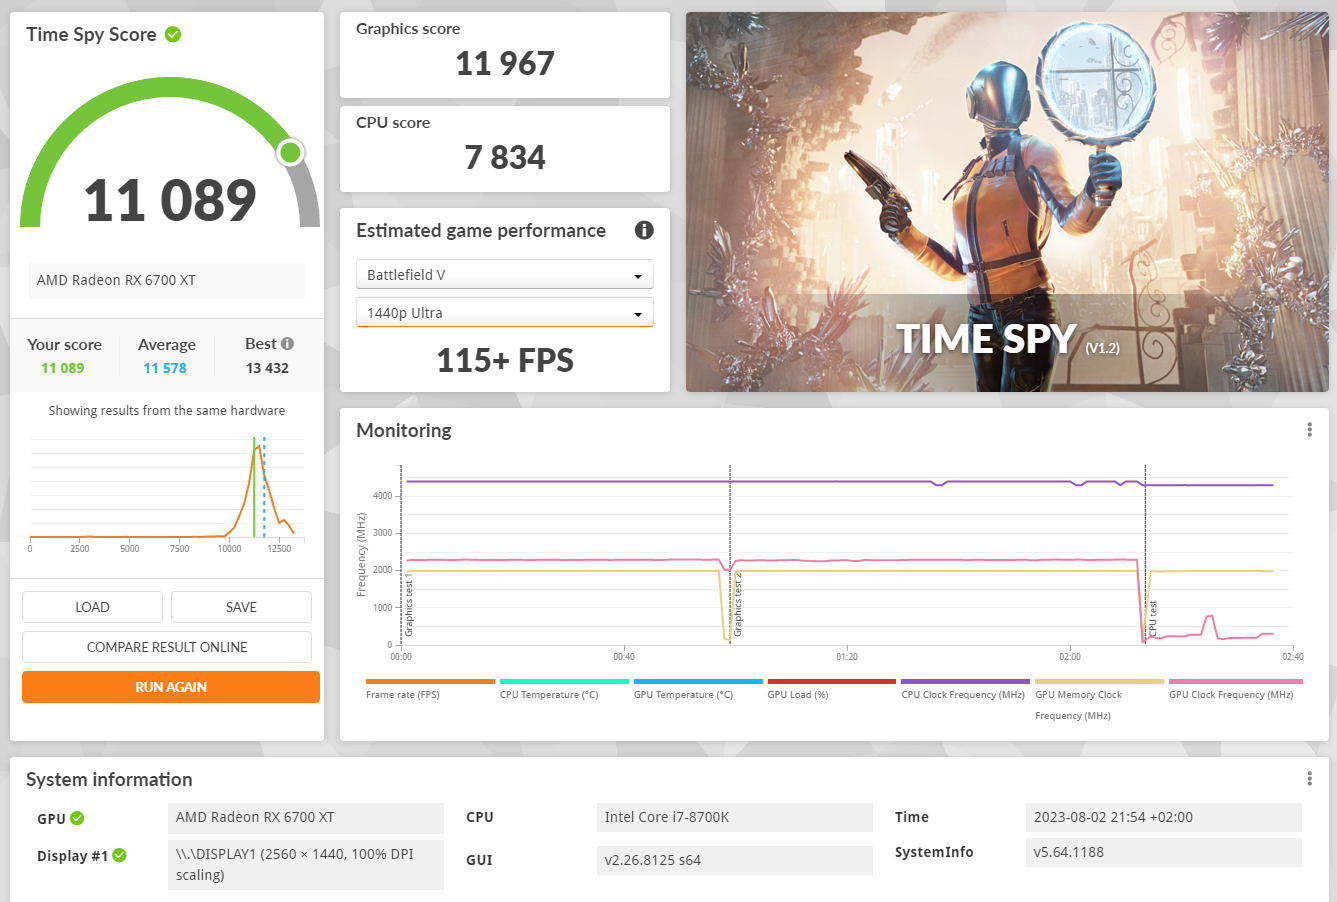1337x902 pixels.
Task: Click the green knob on the score gauge
Action: click(290, 152)
